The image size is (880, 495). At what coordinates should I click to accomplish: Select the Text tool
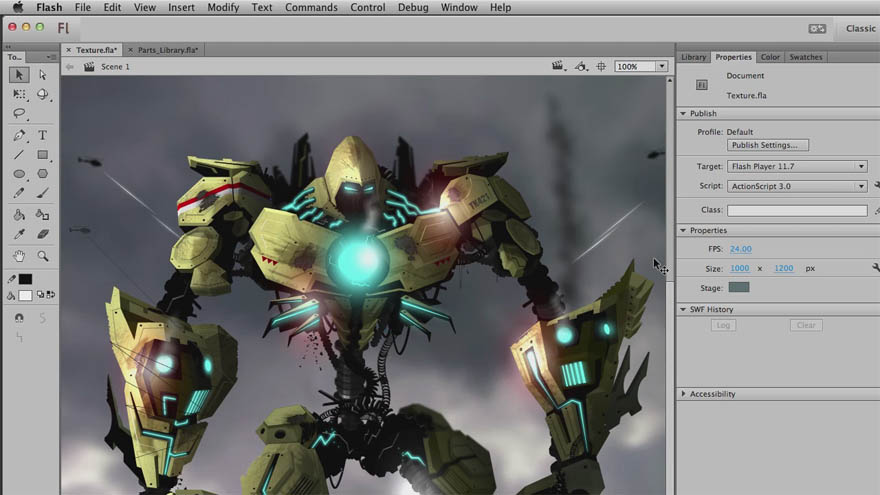click(43, 135)
